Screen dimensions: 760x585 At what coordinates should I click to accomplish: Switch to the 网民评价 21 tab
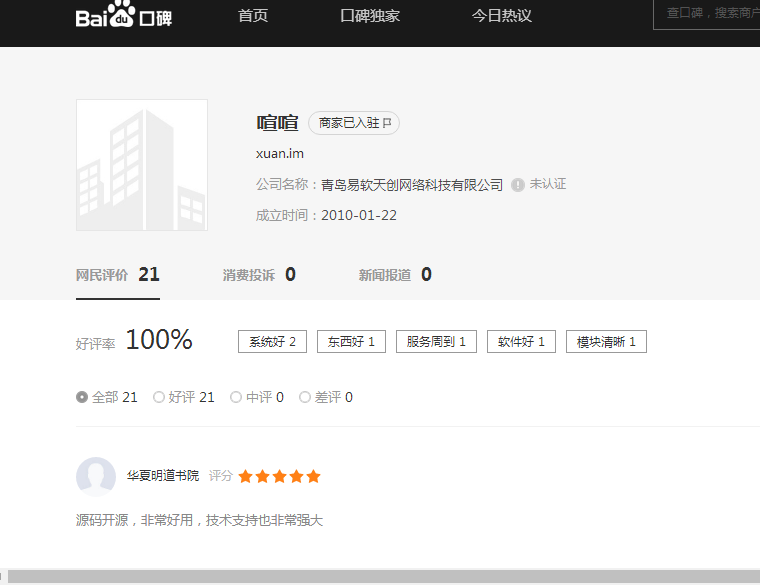[118, 275]
